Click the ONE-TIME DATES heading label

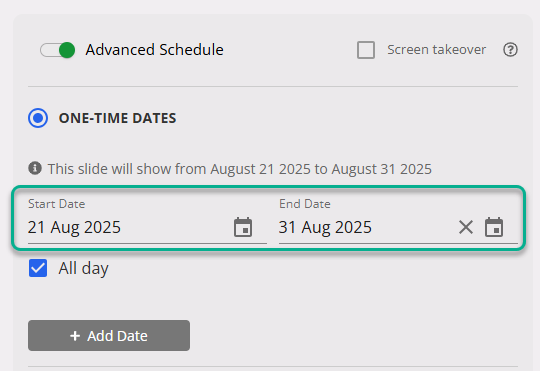pos(117,118)
